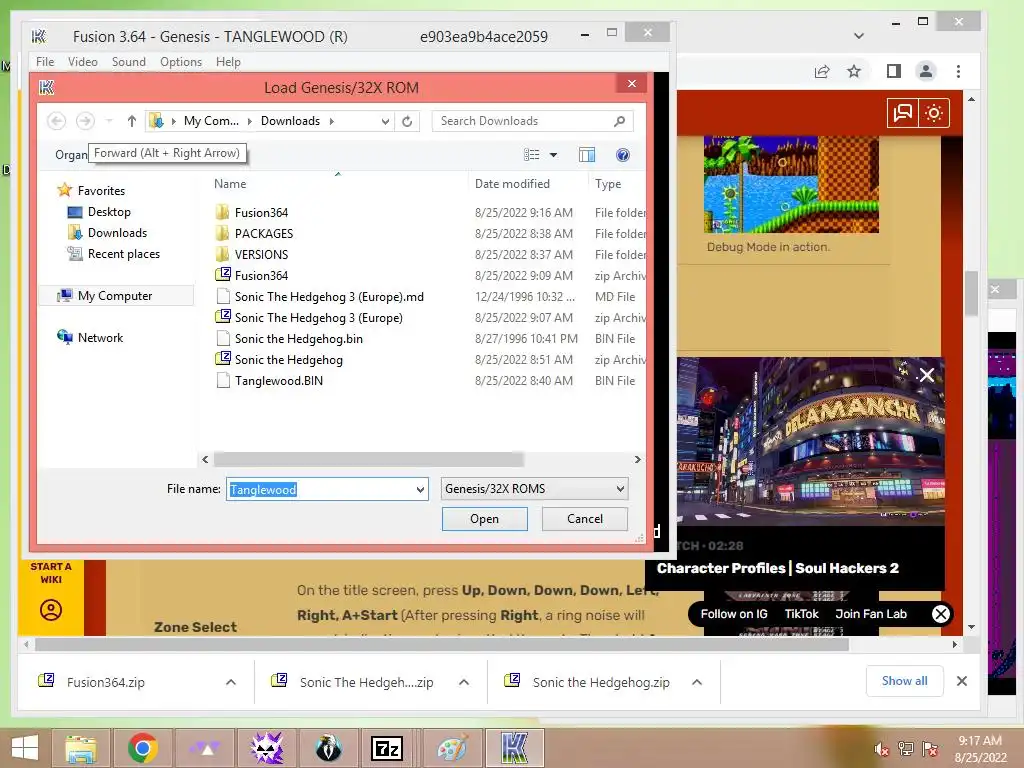Sort files by Date modified column

(513, 184)
